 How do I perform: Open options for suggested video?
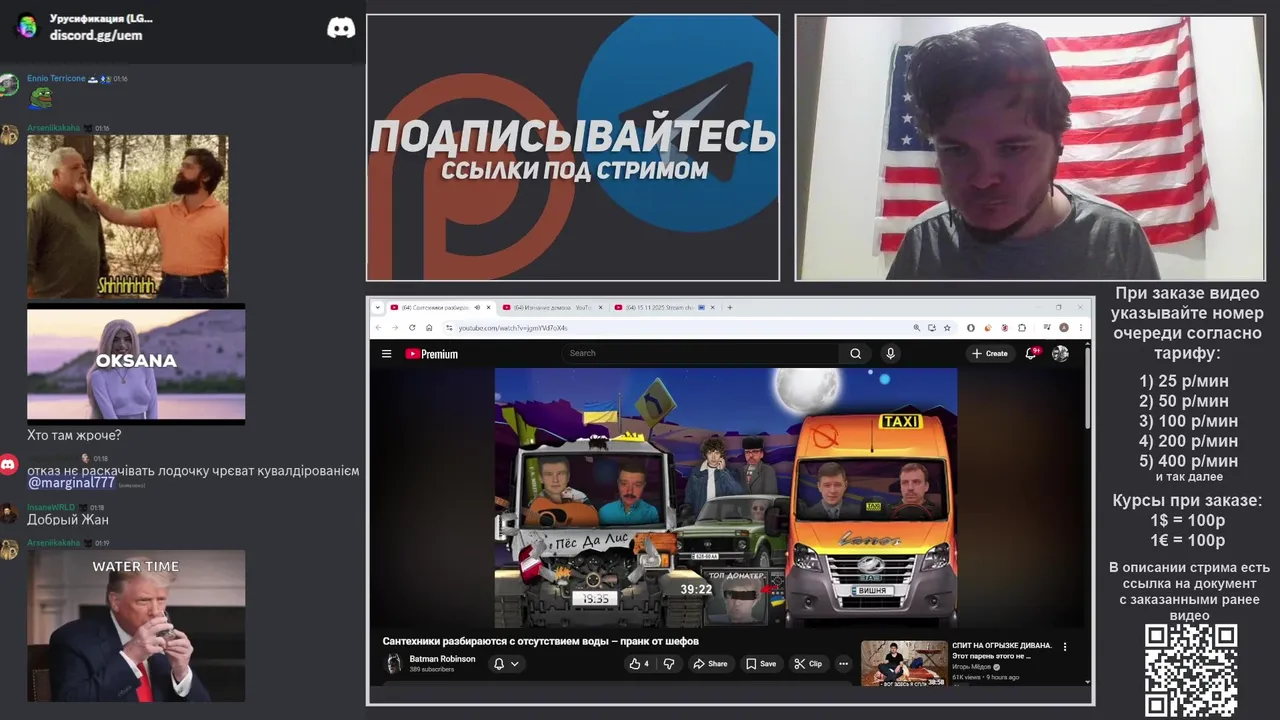(1065, 647)
